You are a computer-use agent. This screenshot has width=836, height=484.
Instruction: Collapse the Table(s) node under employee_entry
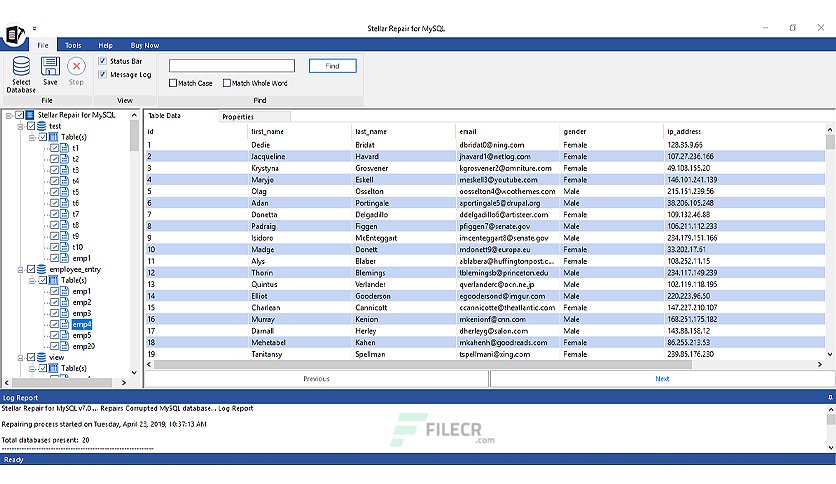coord(32,280)
